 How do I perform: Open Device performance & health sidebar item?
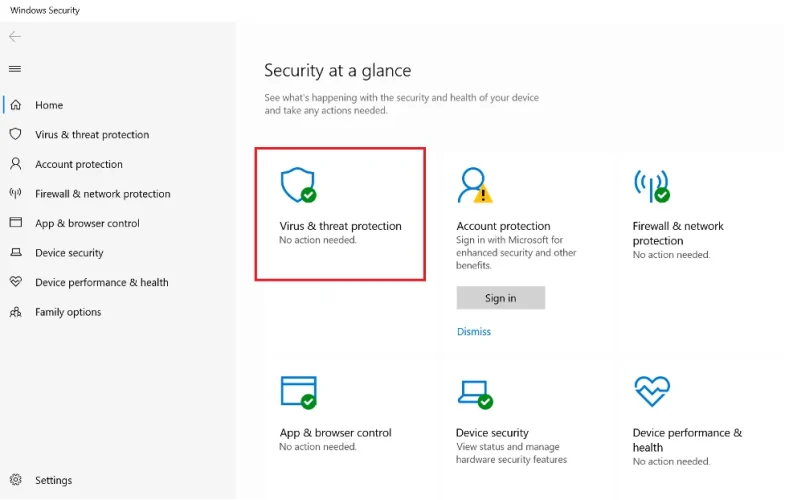(x=101, y=282)
